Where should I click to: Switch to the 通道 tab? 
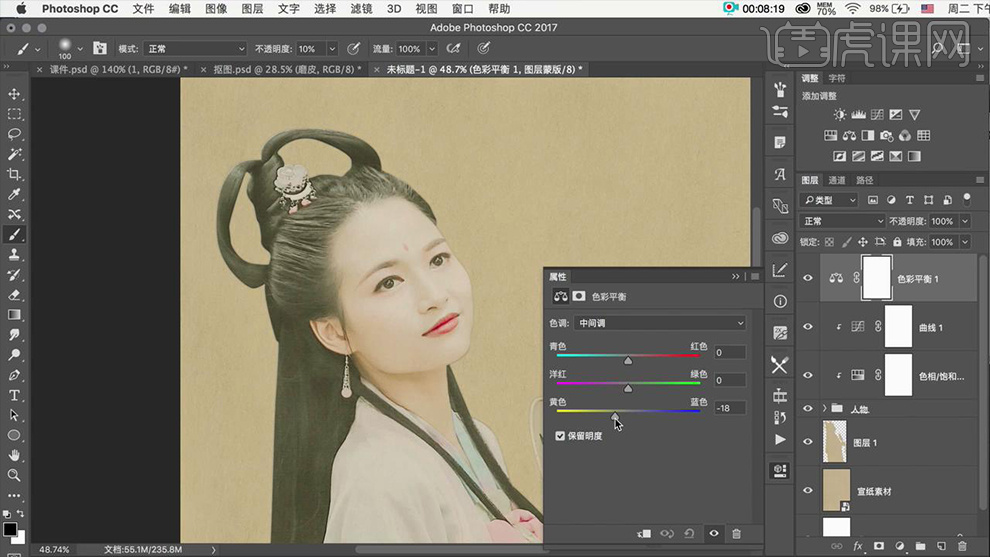837,180
